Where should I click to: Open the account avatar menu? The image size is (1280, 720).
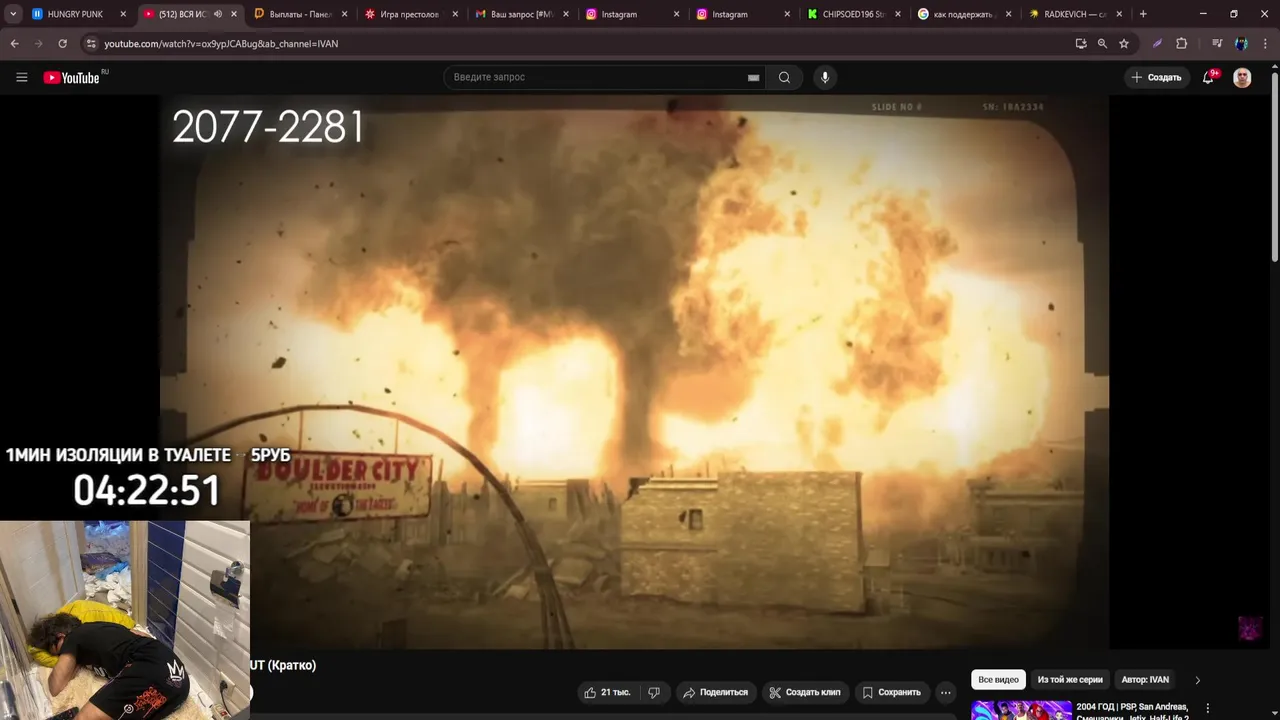coord(1242,77)
